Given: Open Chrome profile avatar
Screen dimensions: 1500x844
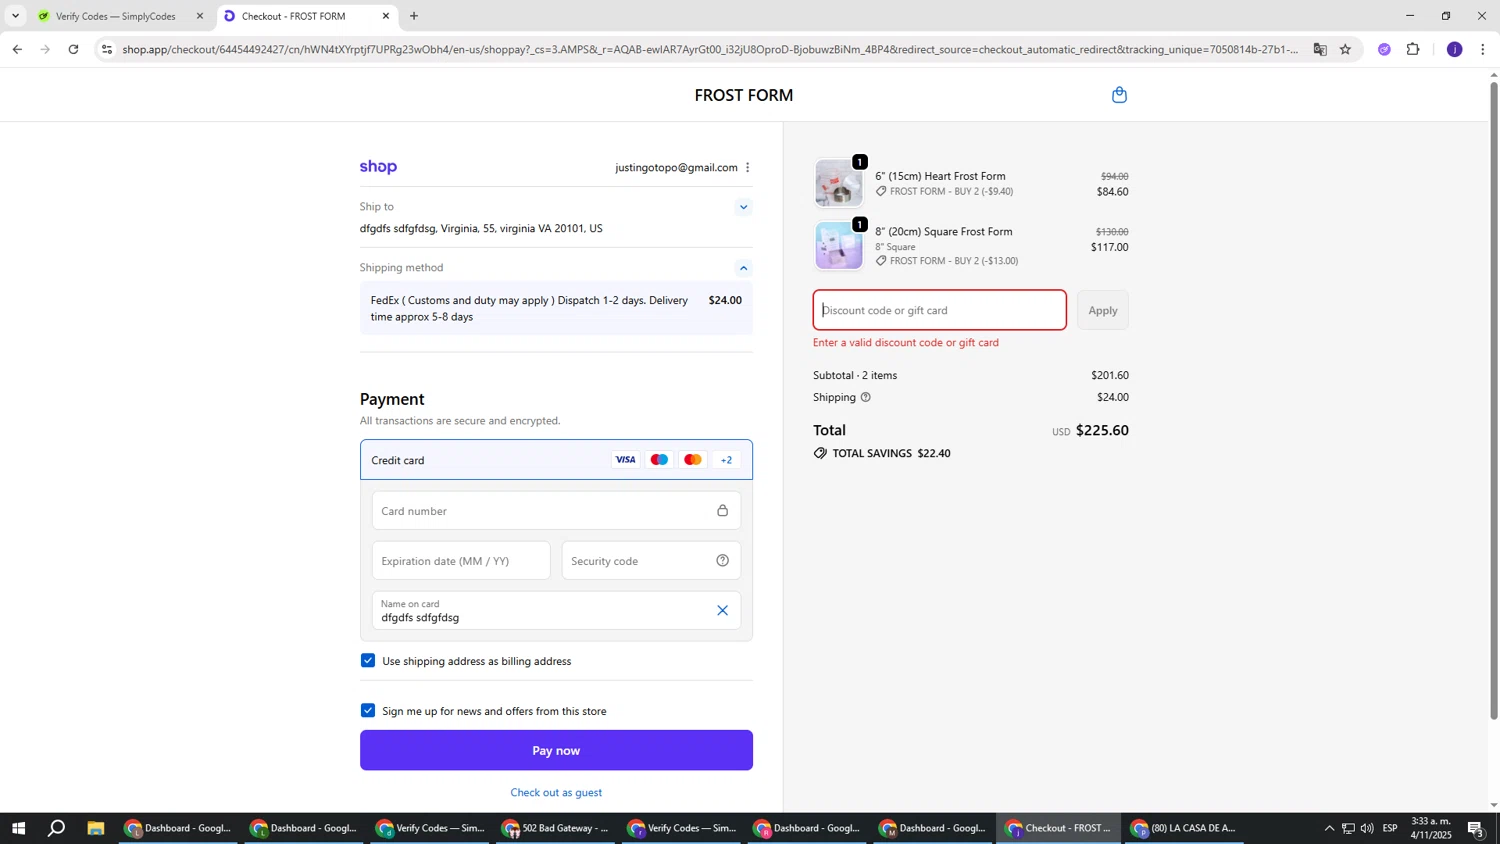Looking at the screenshot, I should pos(1454,49).
